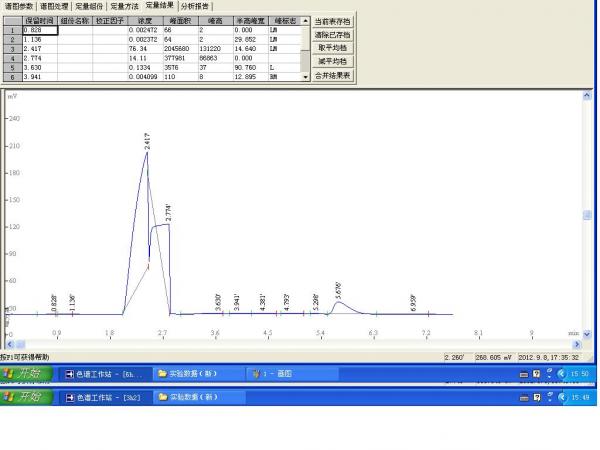Click the 当前表存档 button
The height and width of the screenshot is (450, 600).
coord(332,21)
